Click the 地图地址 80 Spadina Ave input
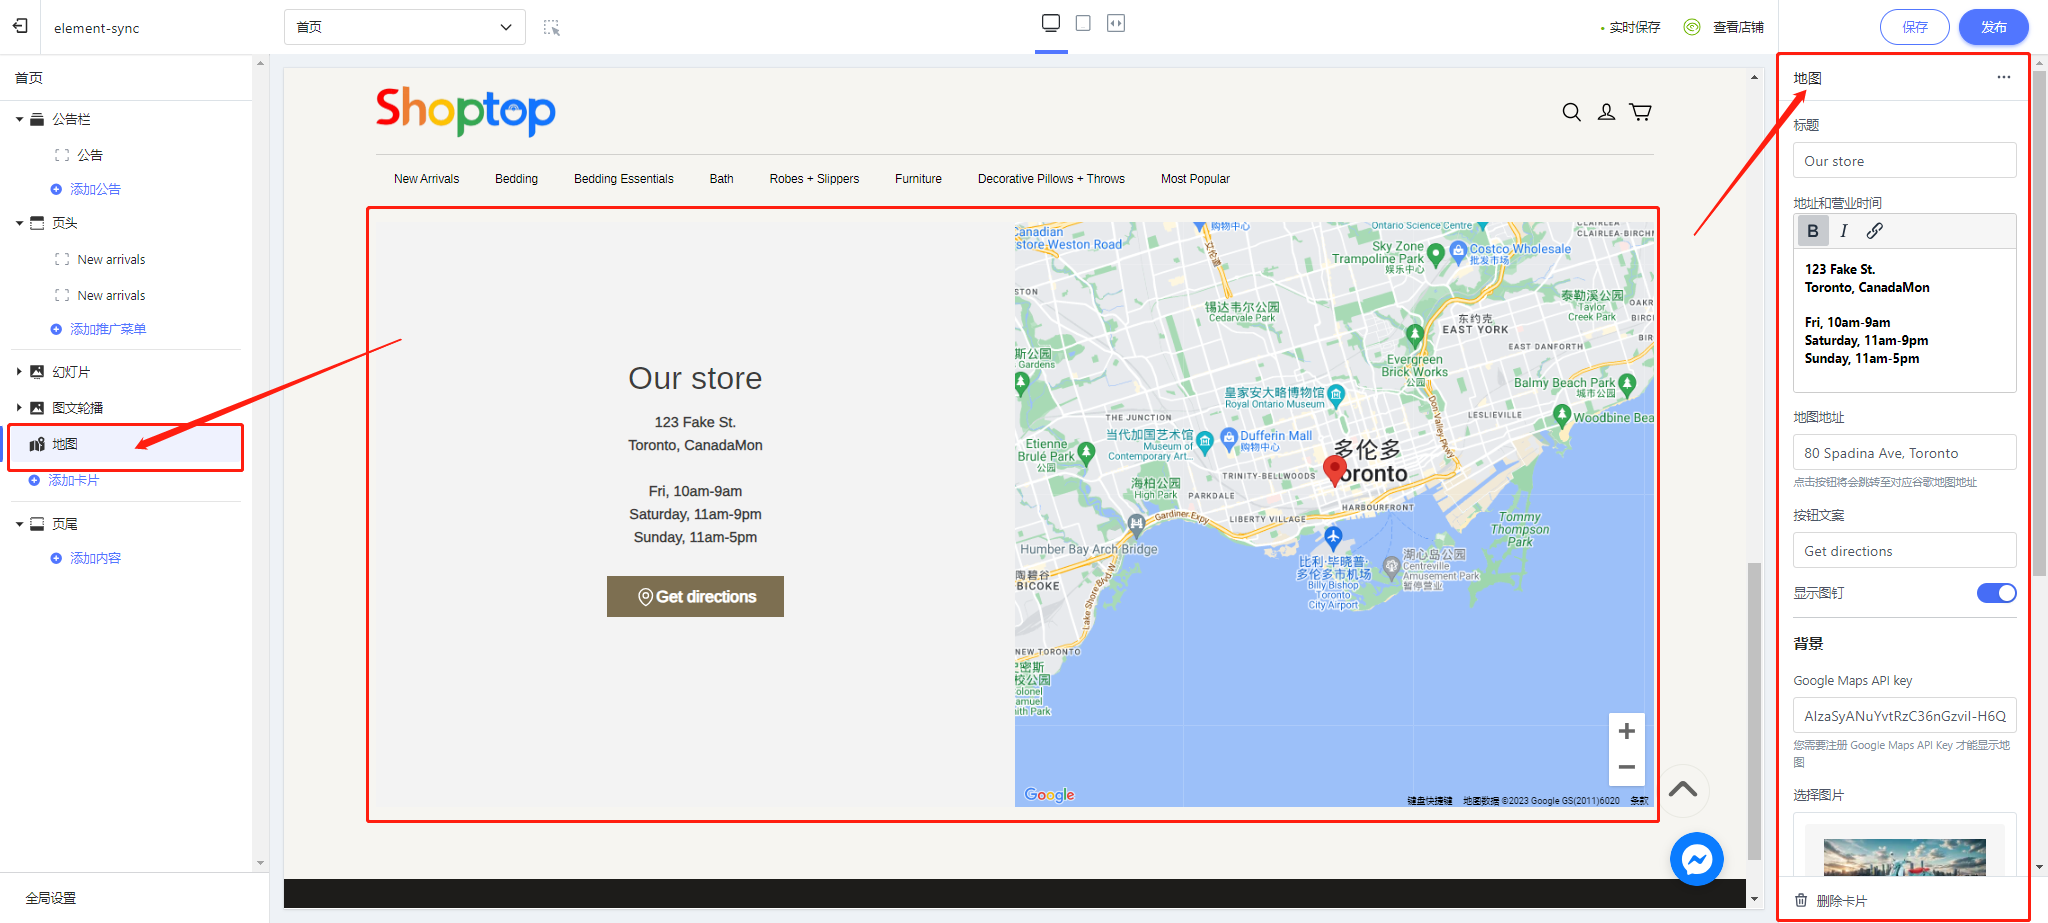Viewport: 2048px width, 923px height. (x=1904, y=453)
